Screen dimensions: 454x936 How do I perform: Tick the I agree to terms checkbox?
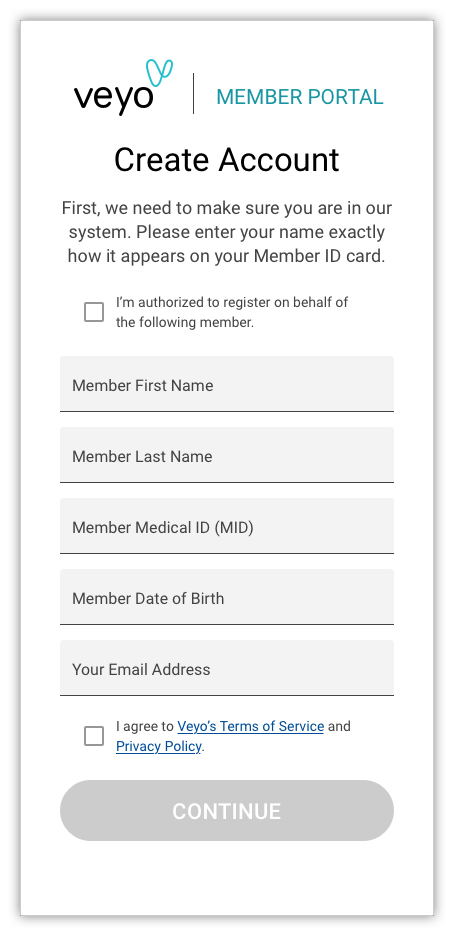[94, 736]
